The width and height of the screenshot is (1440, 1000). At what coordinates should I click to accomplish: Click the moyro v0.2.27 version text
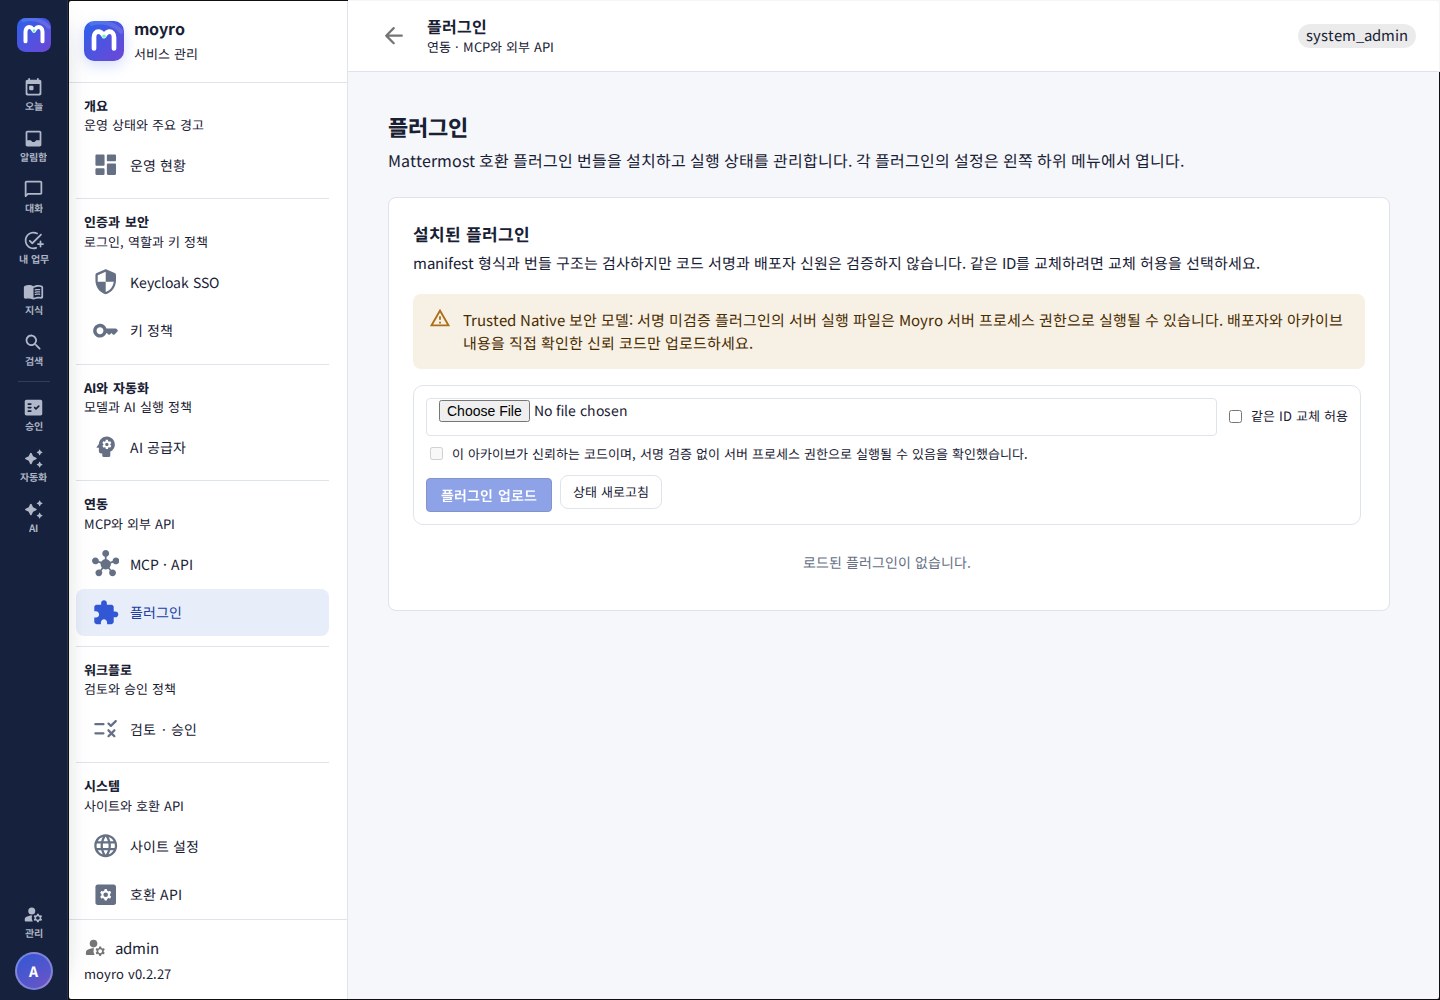[128, 974]
